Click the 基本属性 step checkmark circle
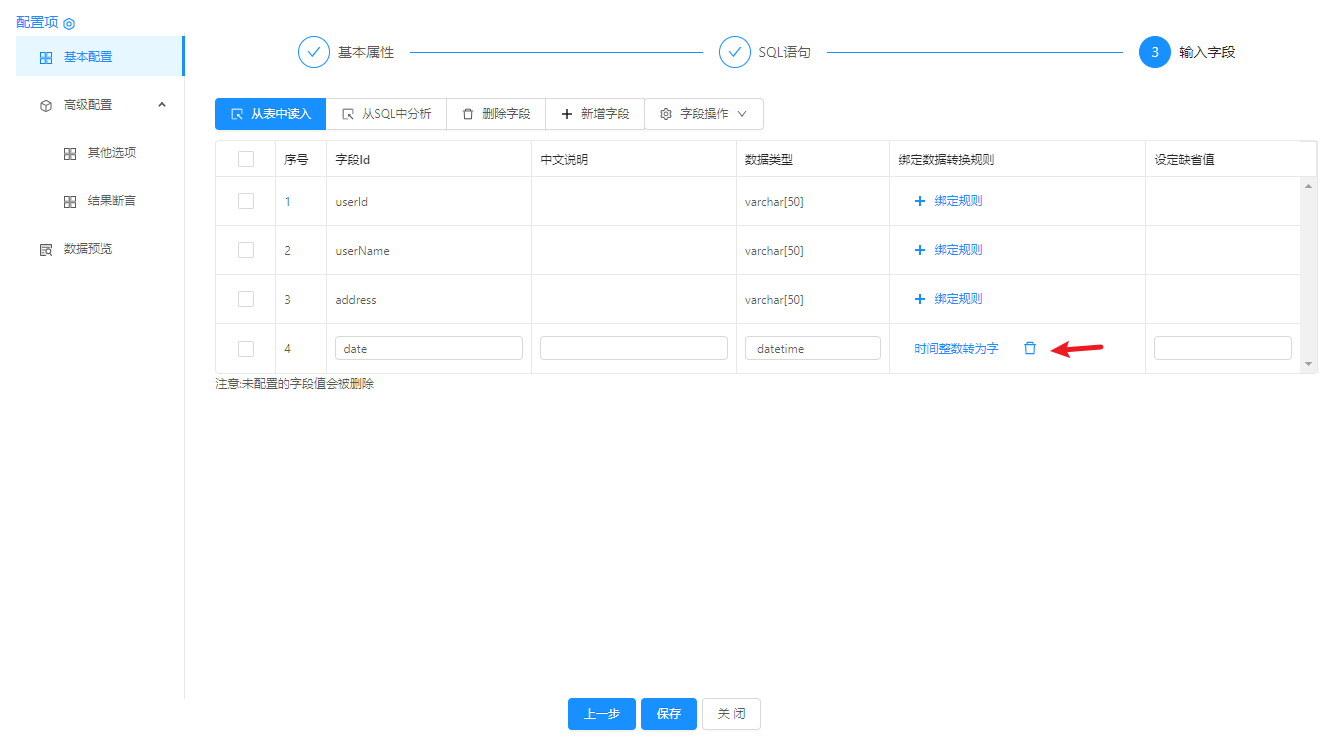 (314, 52)
